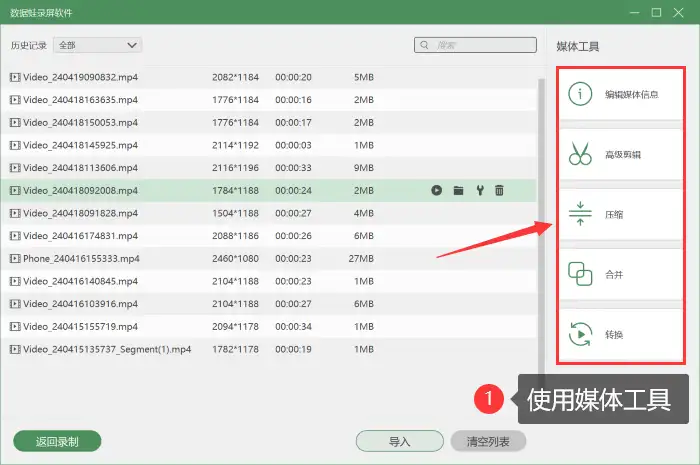Open the 转换 tool label
Screen dimensions: 700x465
click(614, 335)
